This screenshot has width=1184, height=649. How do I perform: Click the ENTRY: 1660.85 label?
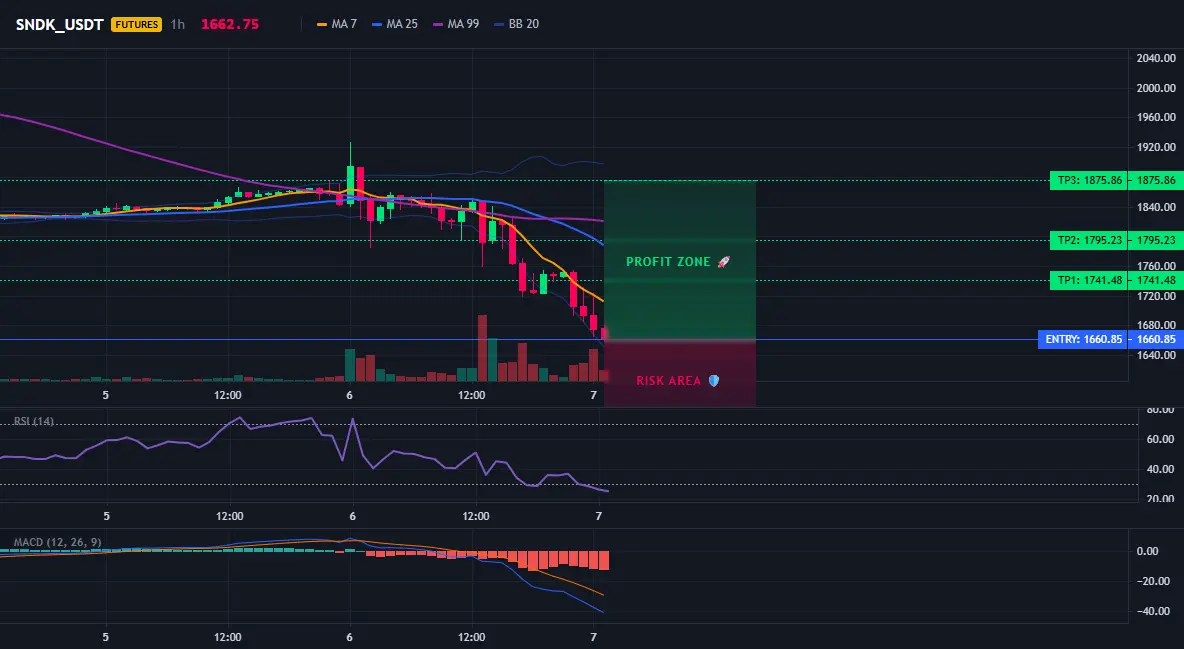pos(1083,339)
